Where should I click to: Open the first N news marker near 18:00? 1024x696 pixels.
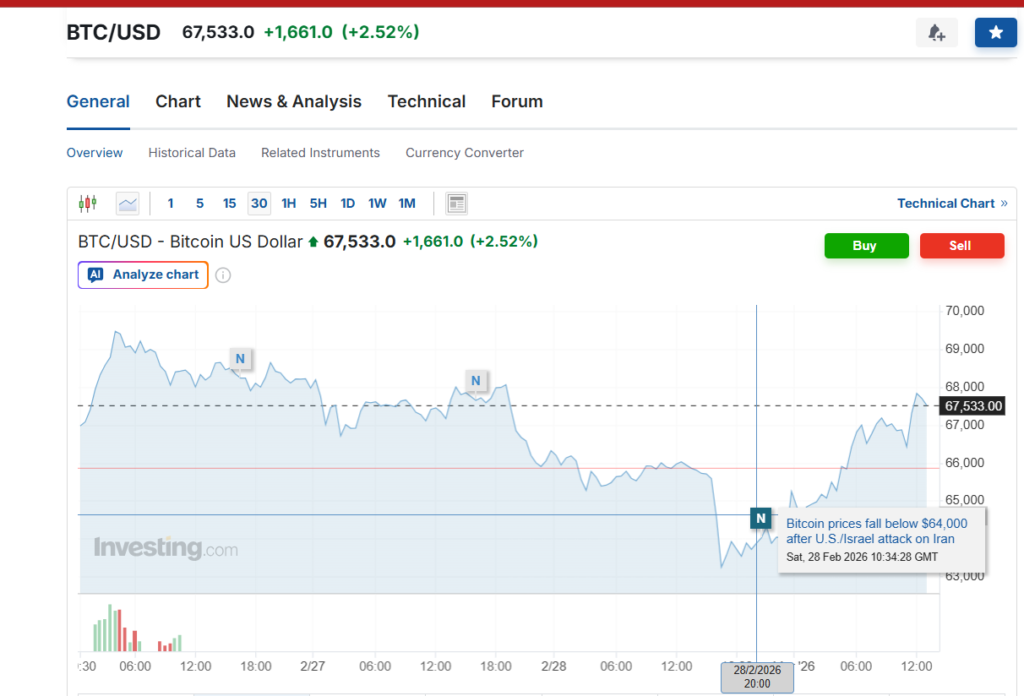tap(240, 358)
